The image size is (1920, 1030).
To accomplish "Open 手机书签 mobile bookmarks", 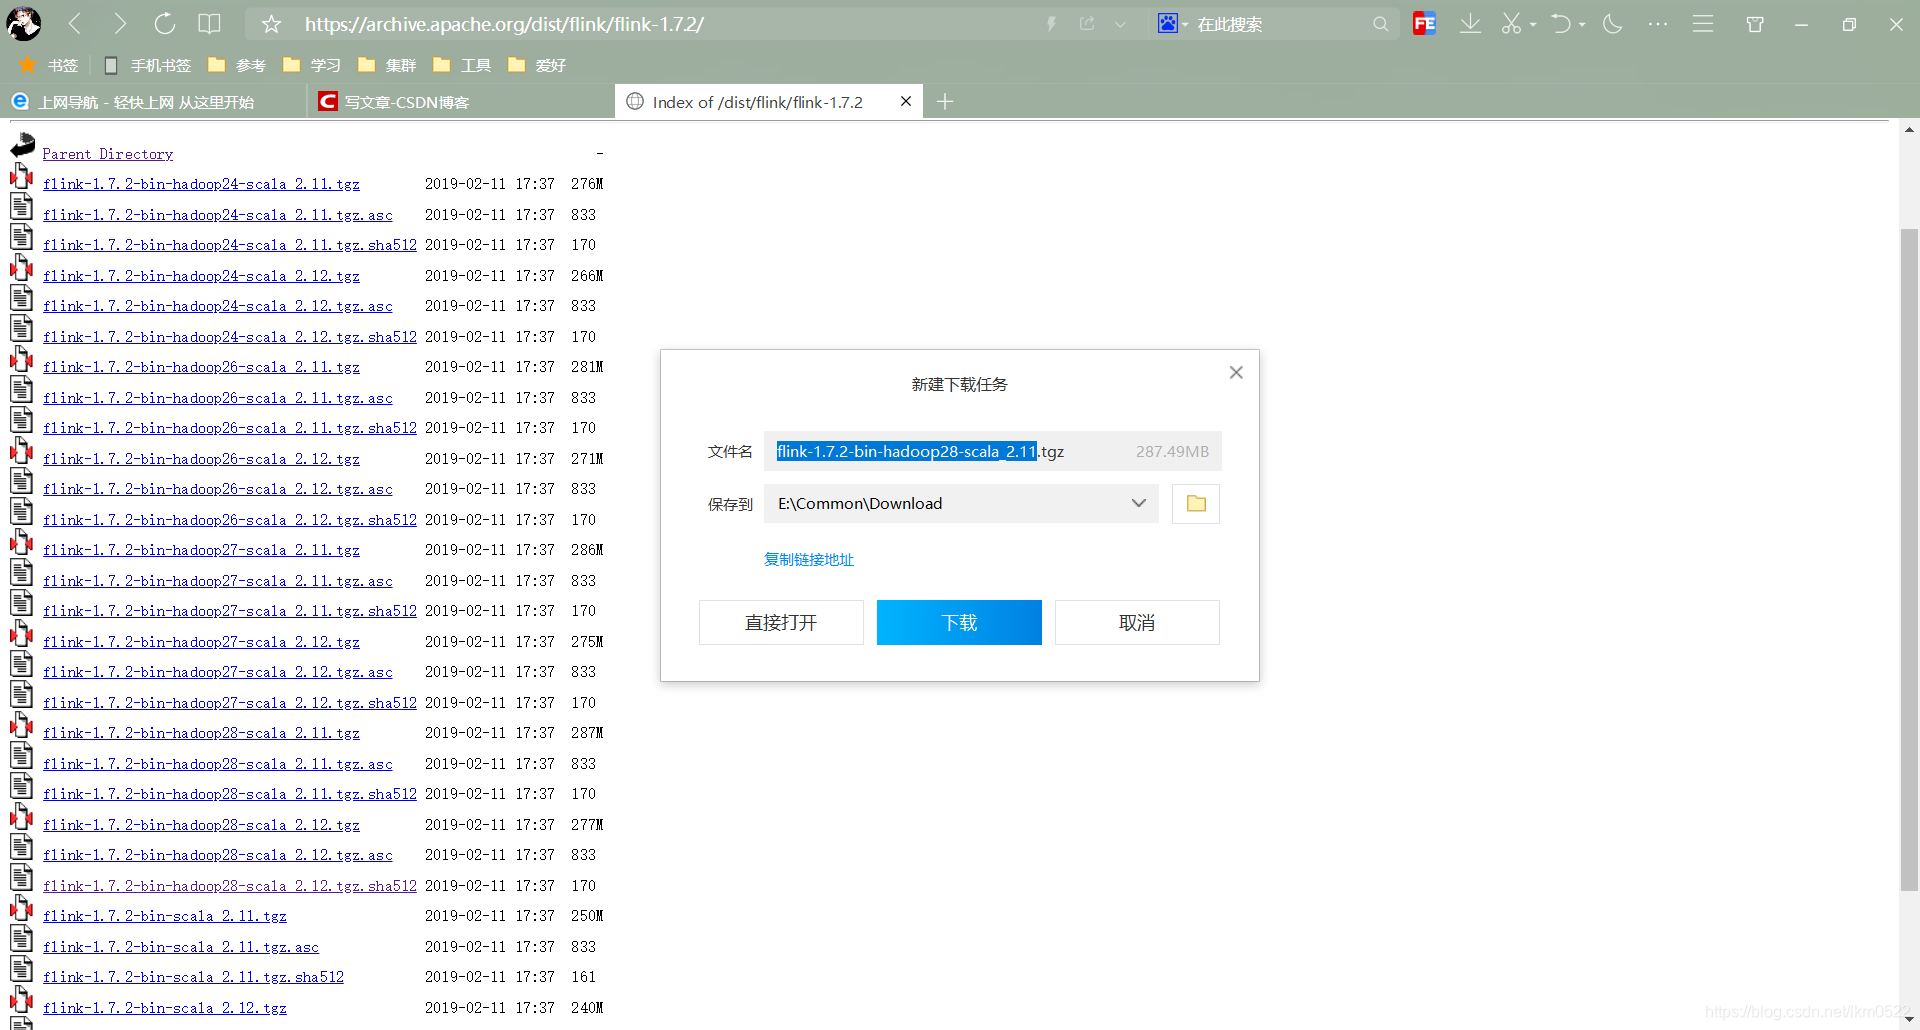I will (x=147, y=65).
